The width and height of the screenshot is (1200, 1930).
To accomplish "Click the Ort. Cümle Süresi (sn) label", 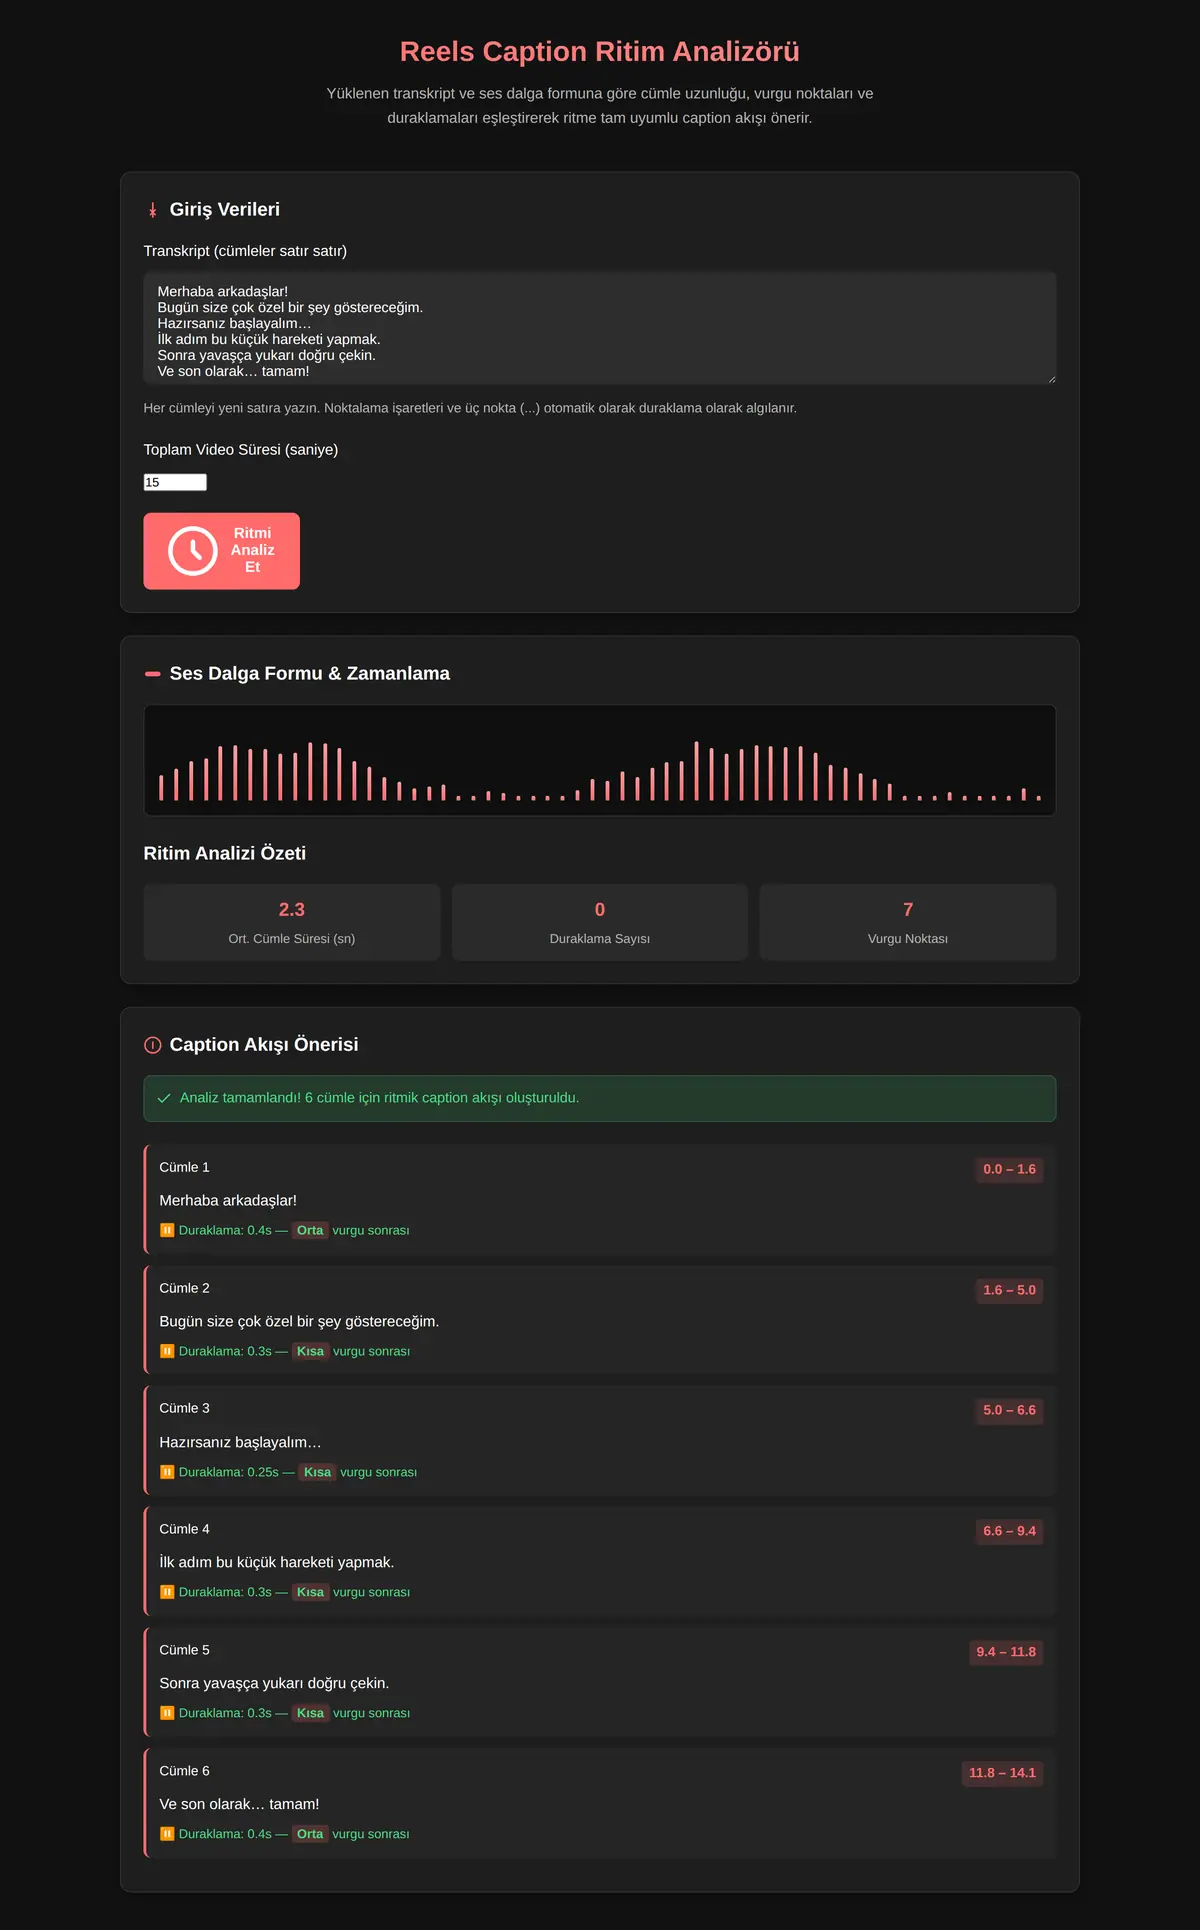I will point(292,939).
